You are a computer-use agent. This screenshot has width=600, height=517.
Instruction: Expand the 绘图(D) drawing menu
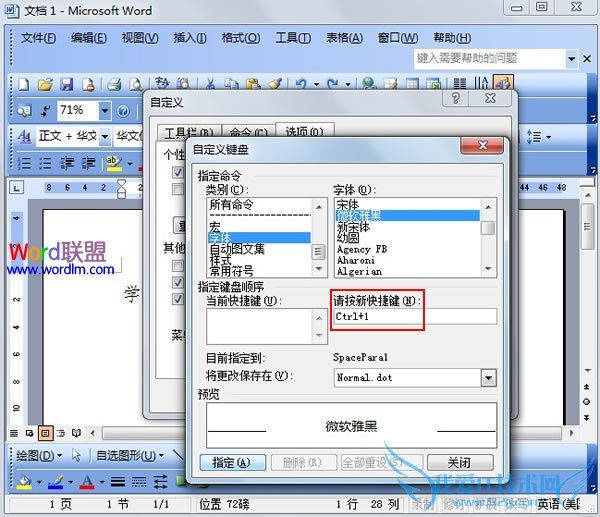coord(39,456)
